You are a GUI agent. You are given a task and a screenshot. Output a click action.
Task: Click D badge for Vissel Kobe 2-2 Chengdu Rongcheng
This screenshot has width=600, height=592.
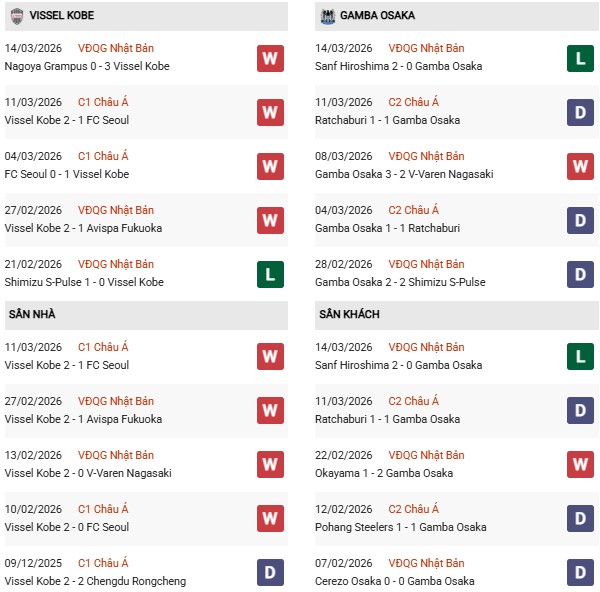pos(269,573)
